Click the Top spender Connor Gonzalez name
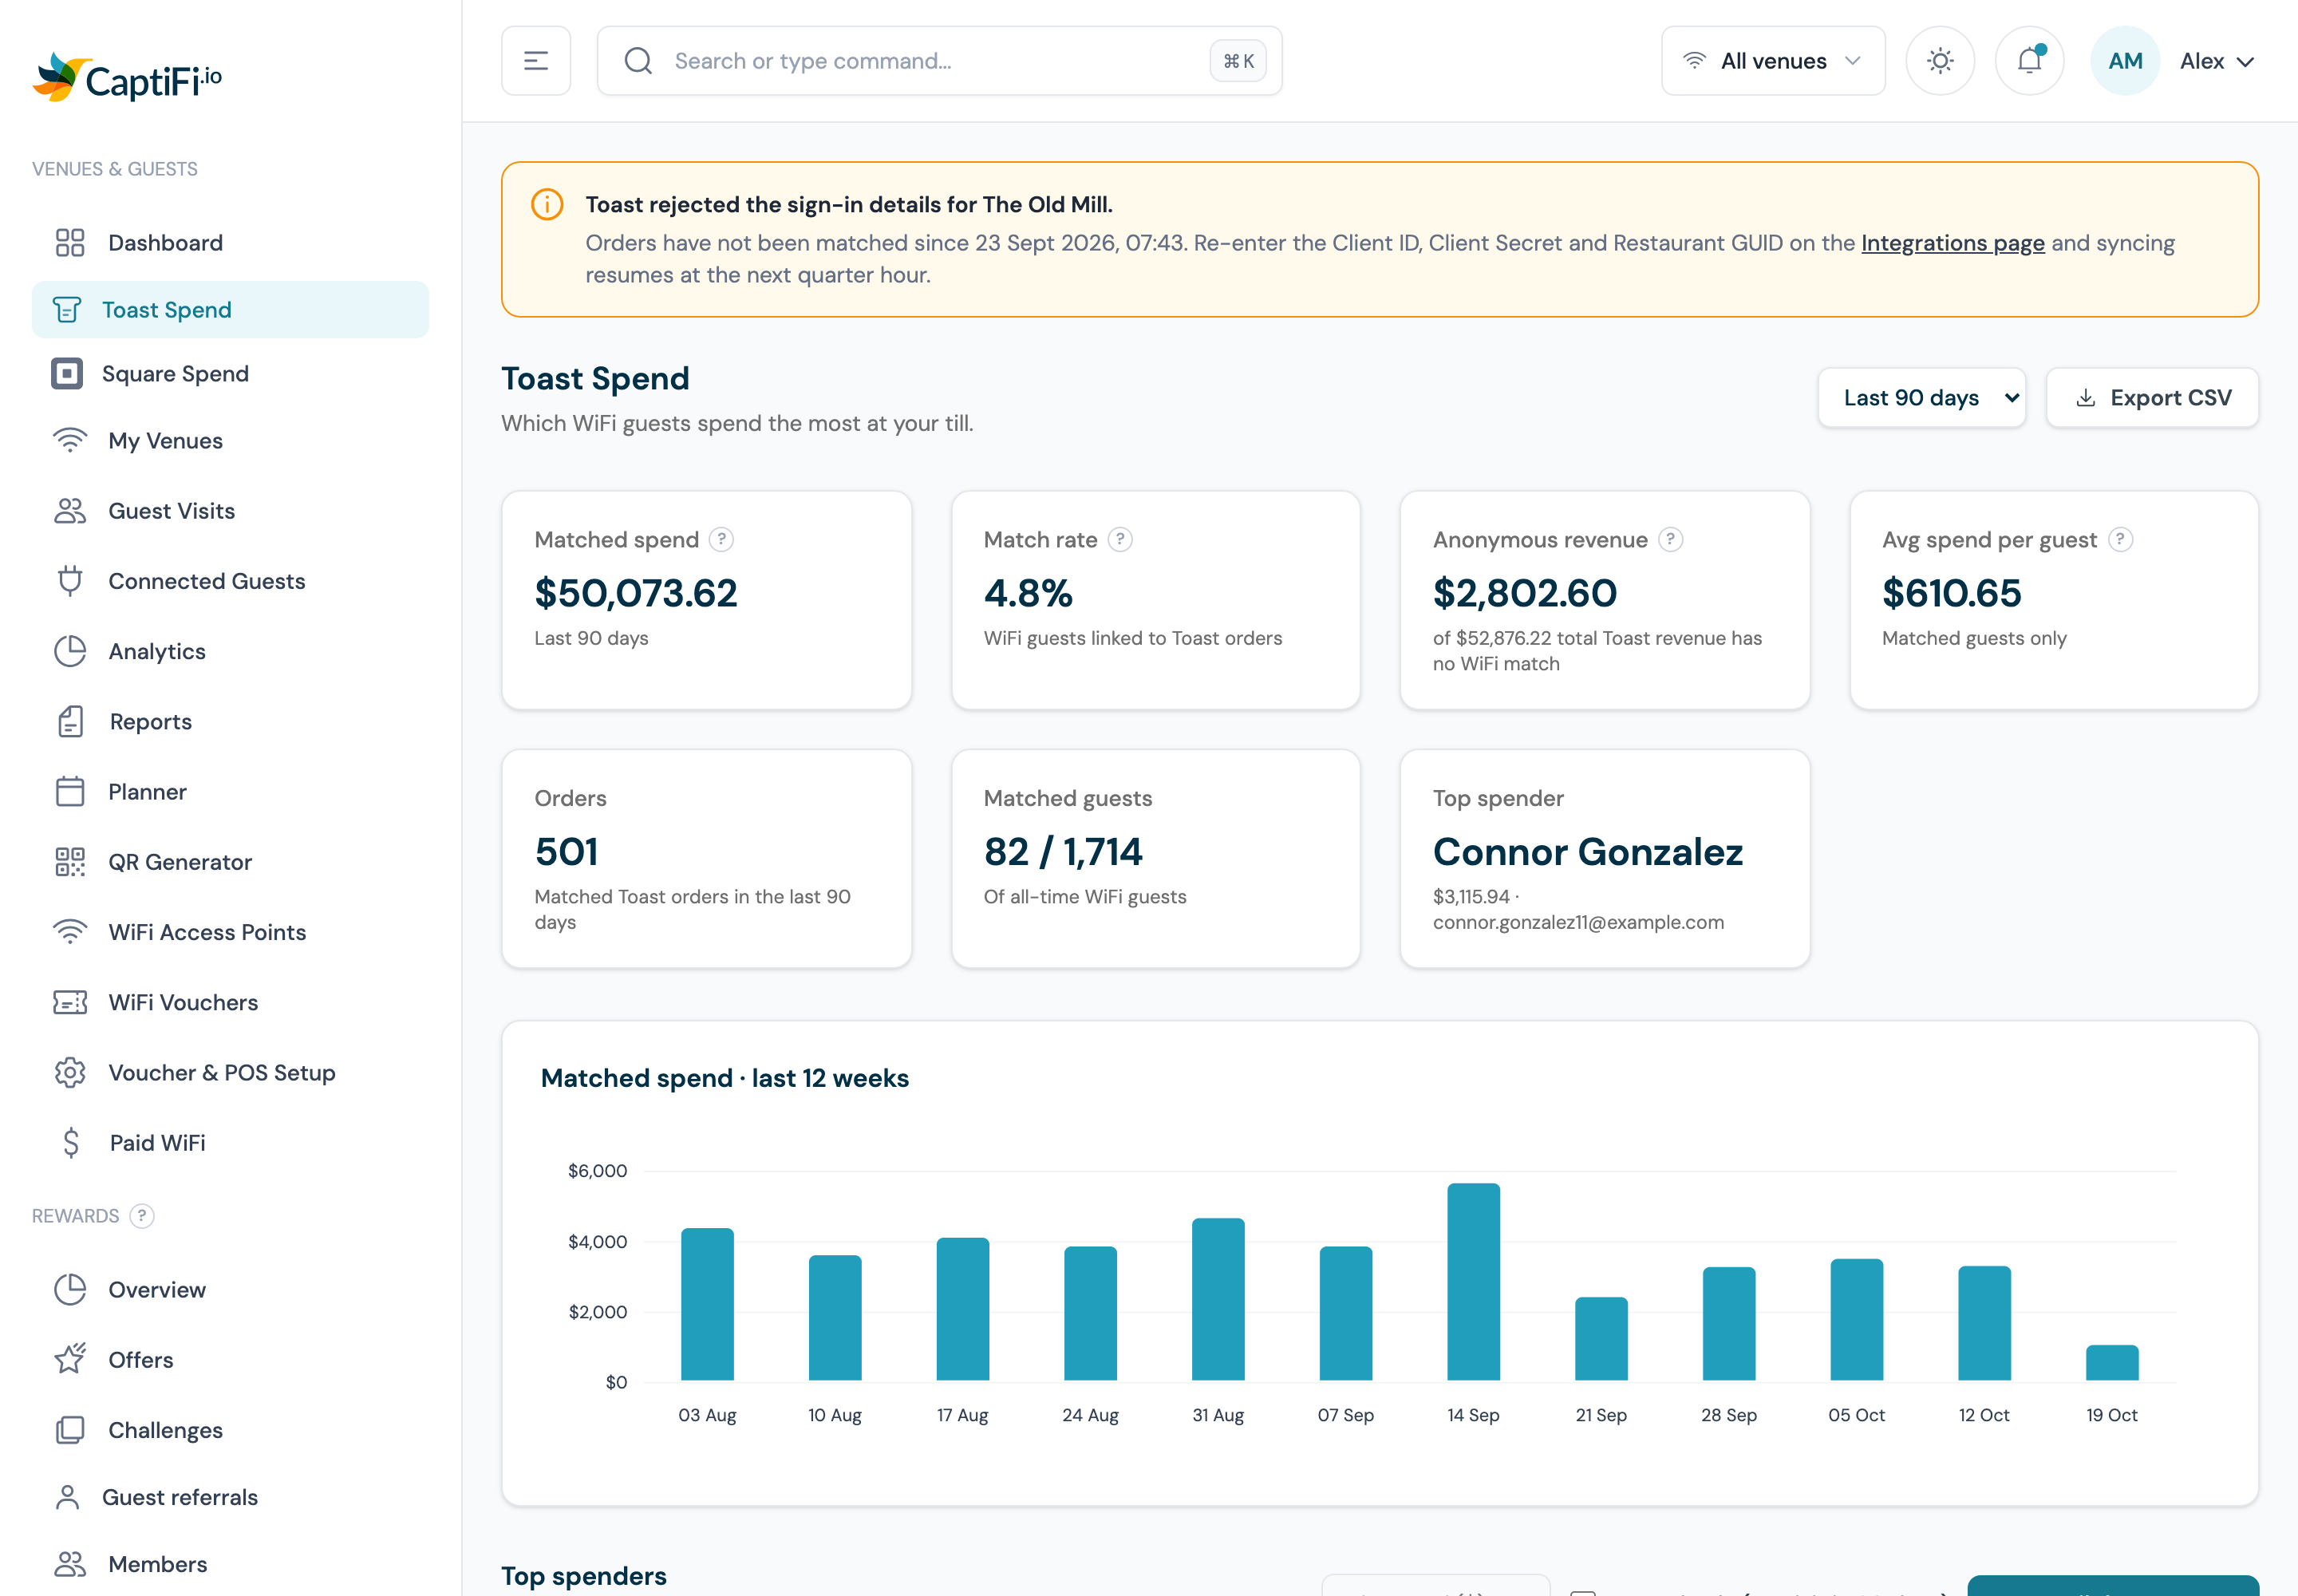Screen dimensions: 2298x1596 [1587, 852]
